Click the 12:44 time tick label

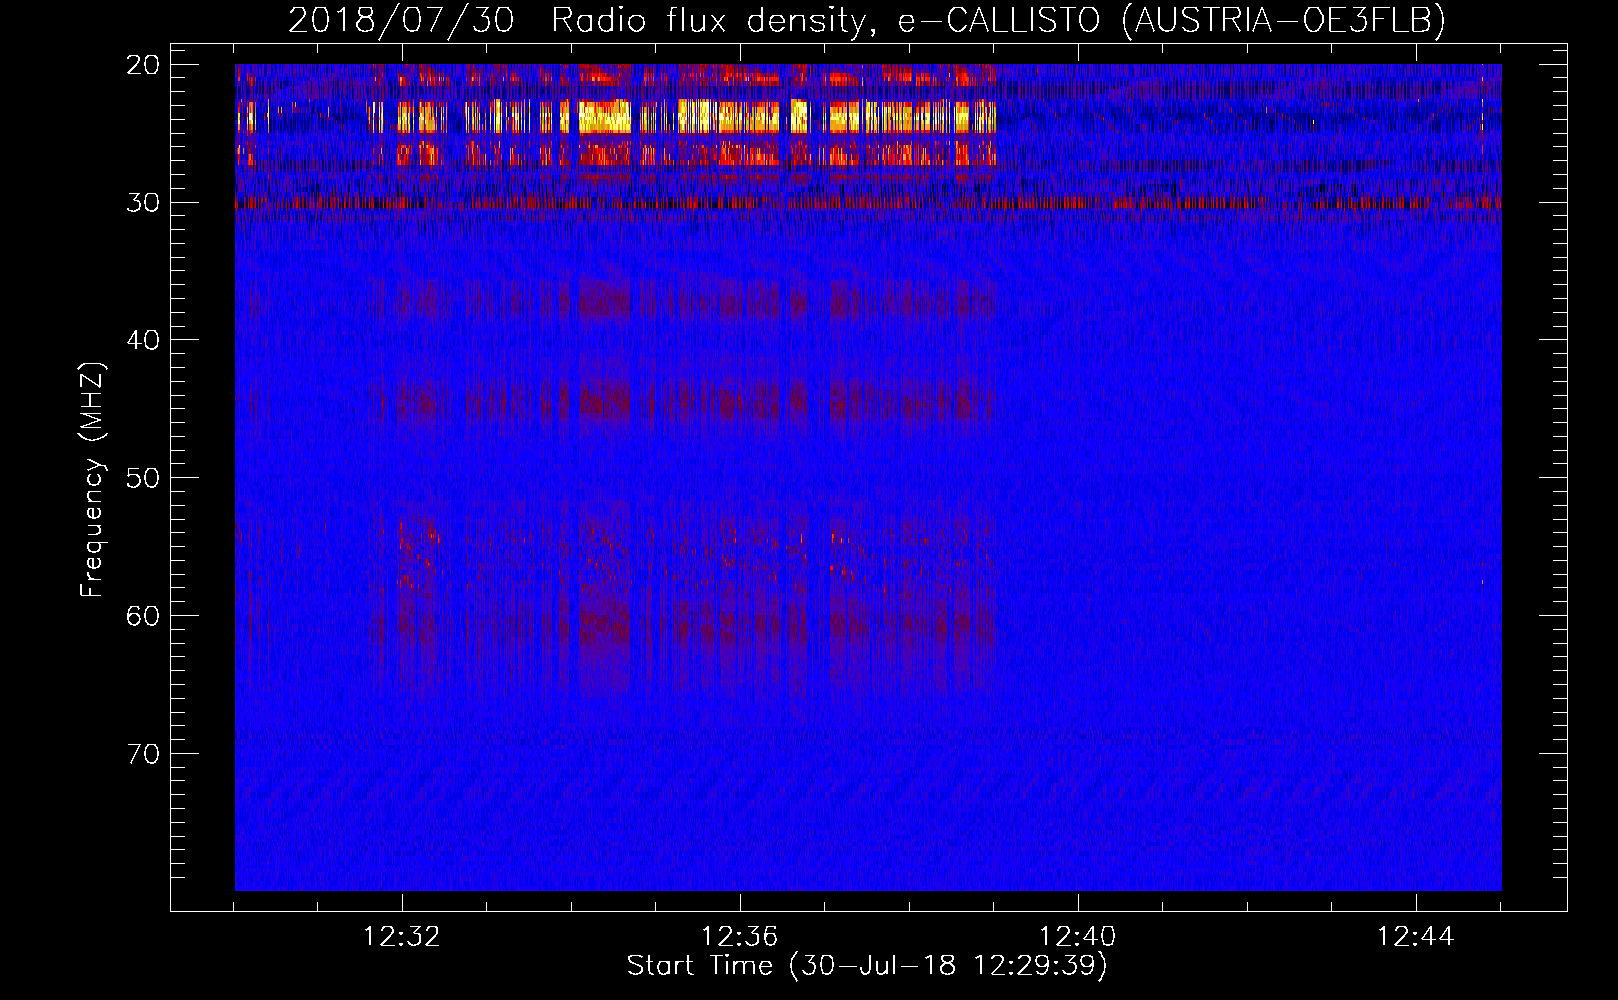pyautogui.click(x=1416, y=937)
